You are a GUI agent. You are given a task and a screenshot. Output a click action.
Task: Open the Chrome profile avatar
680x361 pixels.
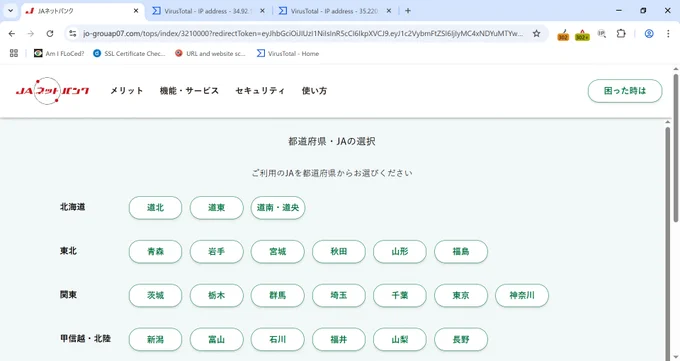pyautogui.click(x=649, y=33)
